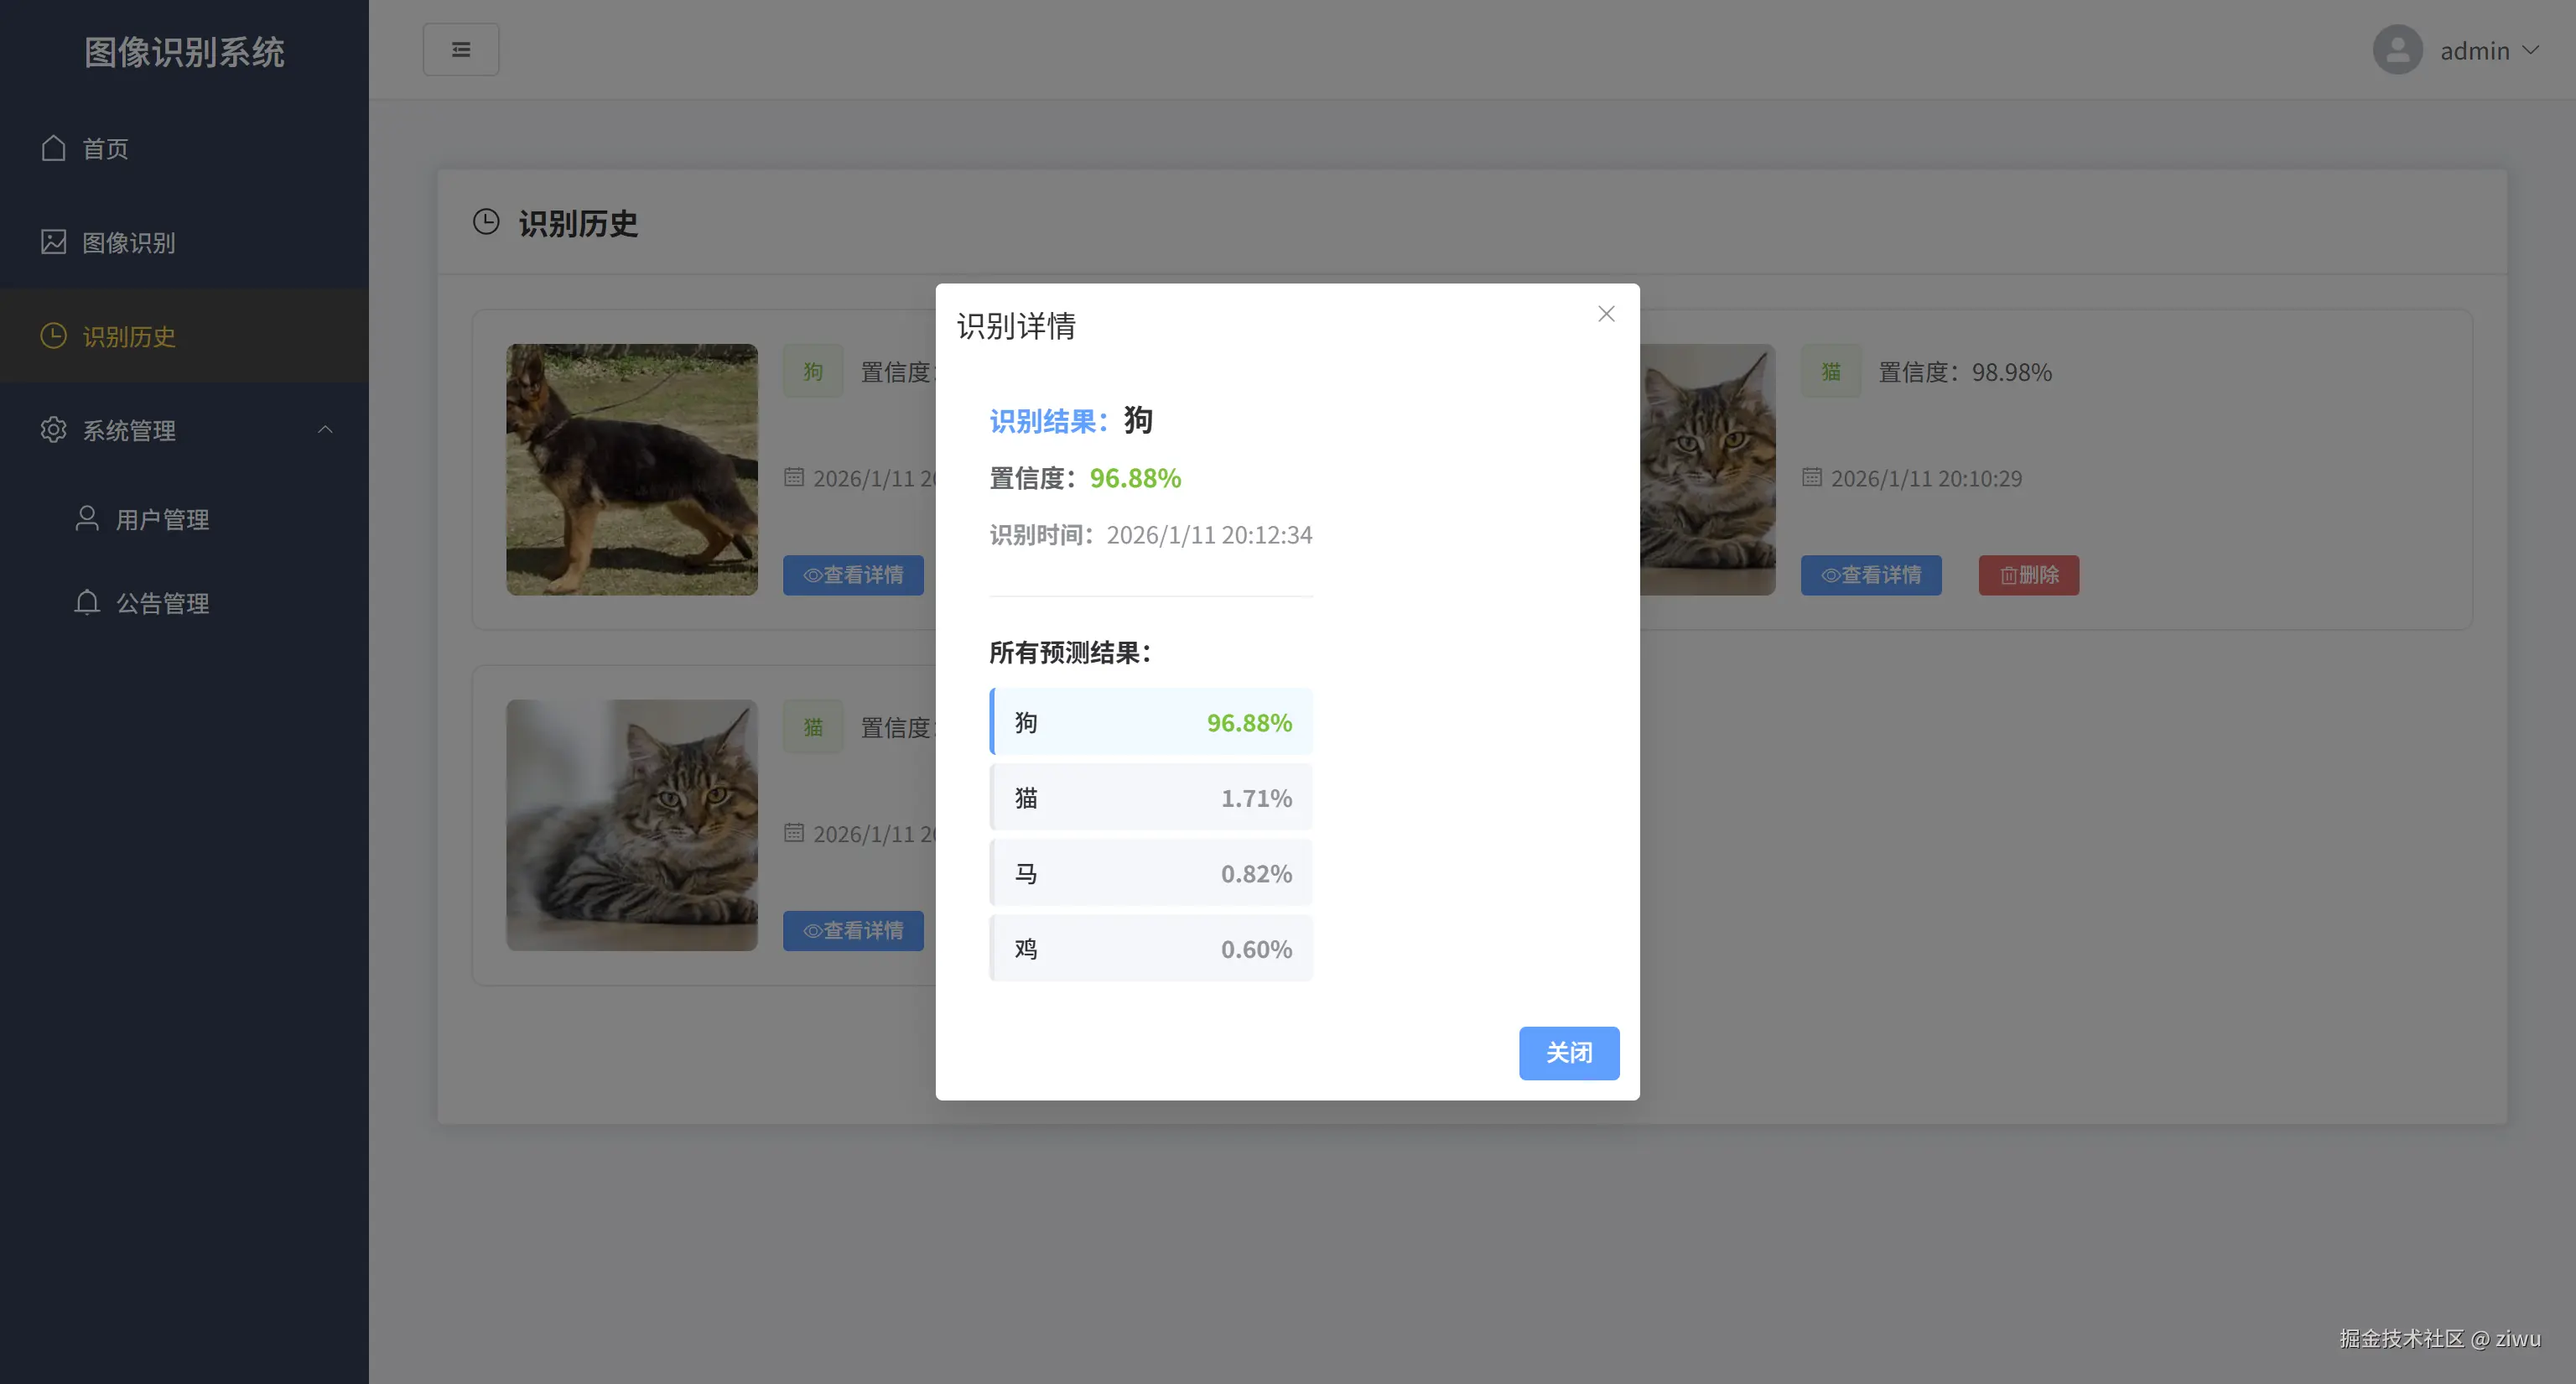Image resolution: width=2576 pixels, height=1384 pixels.
Task: Click the 猫 1.71% prediction bar
Action: coord(1151,796)
